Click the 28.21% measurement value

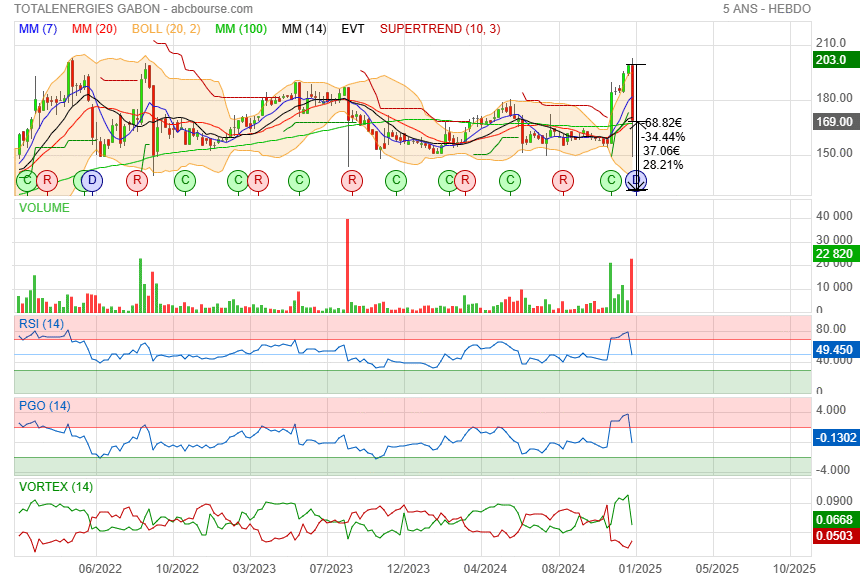pos(663,165)
